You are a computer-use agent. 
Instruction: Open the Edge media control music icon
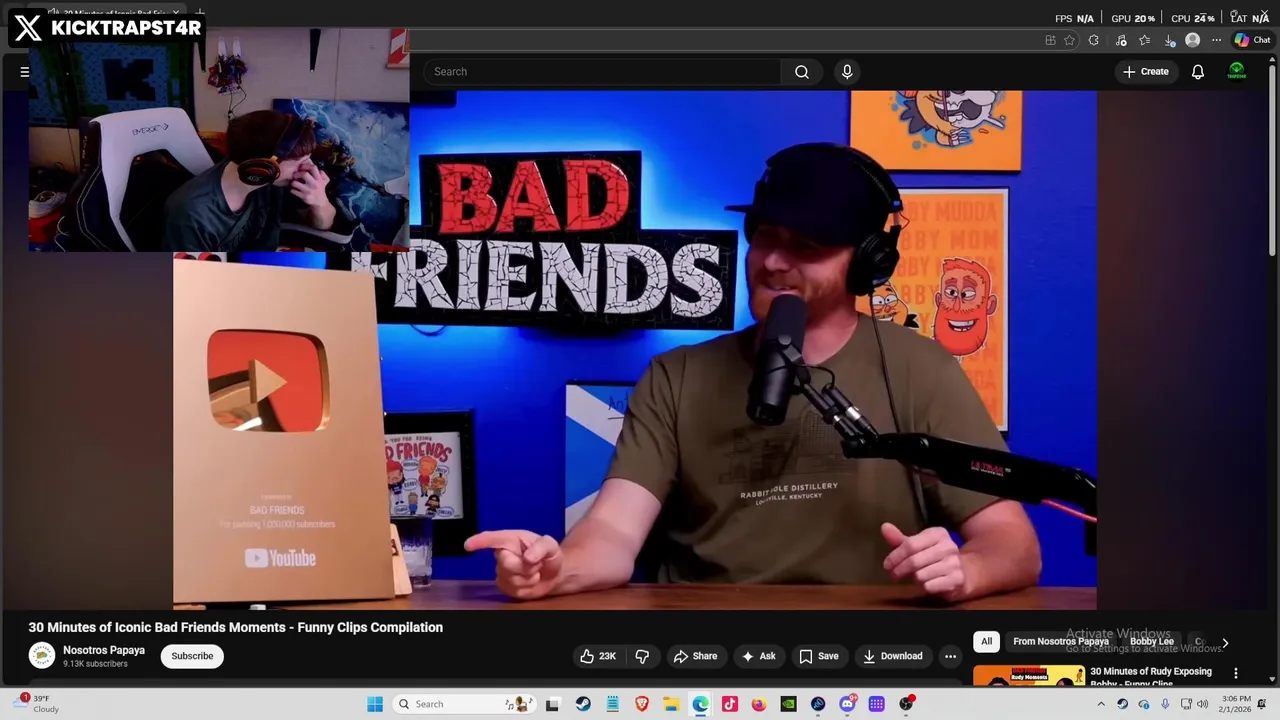click(x=1120, y=40)
